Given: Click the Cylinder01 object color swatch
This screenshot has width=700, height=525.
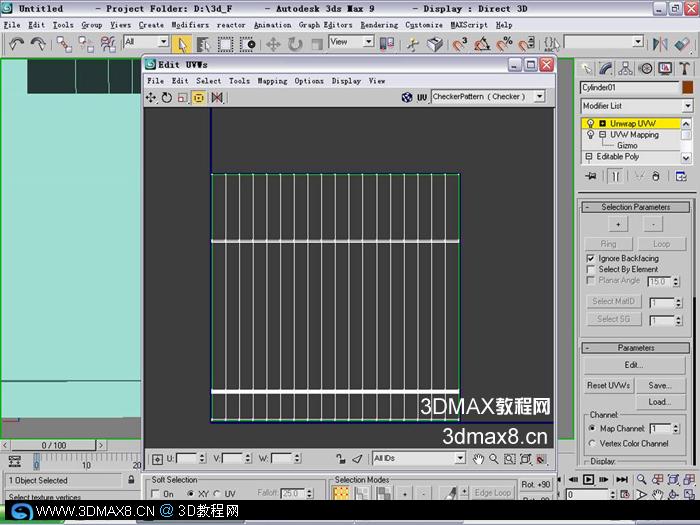Looking at the screenshot, I should pos(688,88).
